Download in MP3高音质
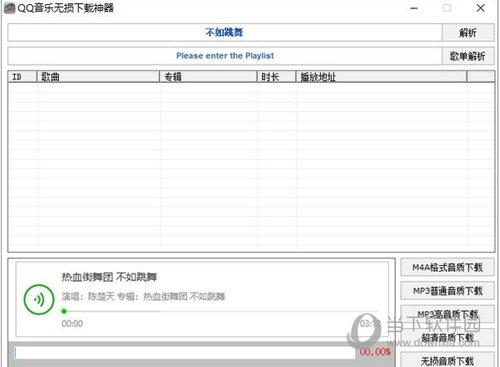The width and height of the screenshot is (500, 367). click(447, 314)
